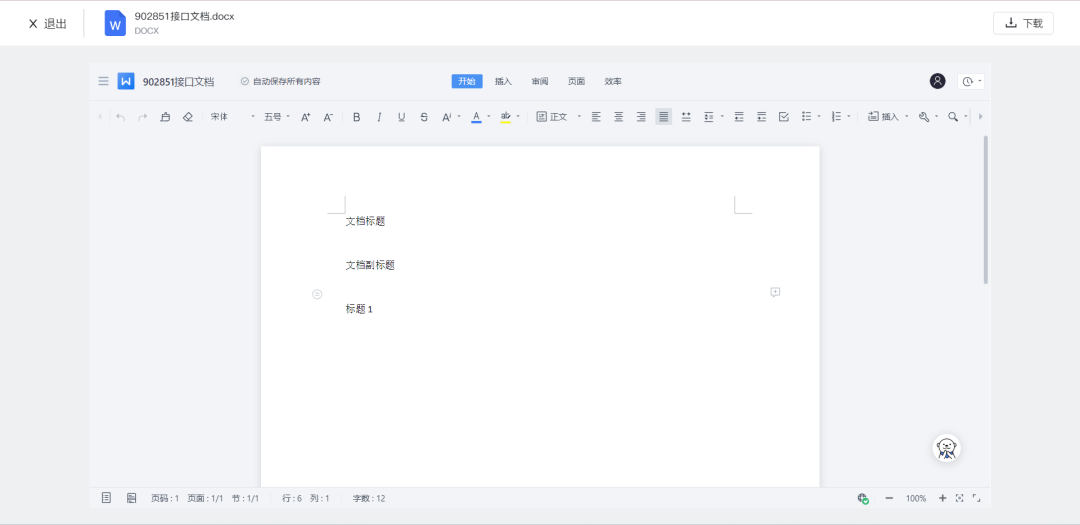This screenshot has height=525, width=1080.
Task: Clear formatting with the eraser icon
Action: (x=187, y=117)
